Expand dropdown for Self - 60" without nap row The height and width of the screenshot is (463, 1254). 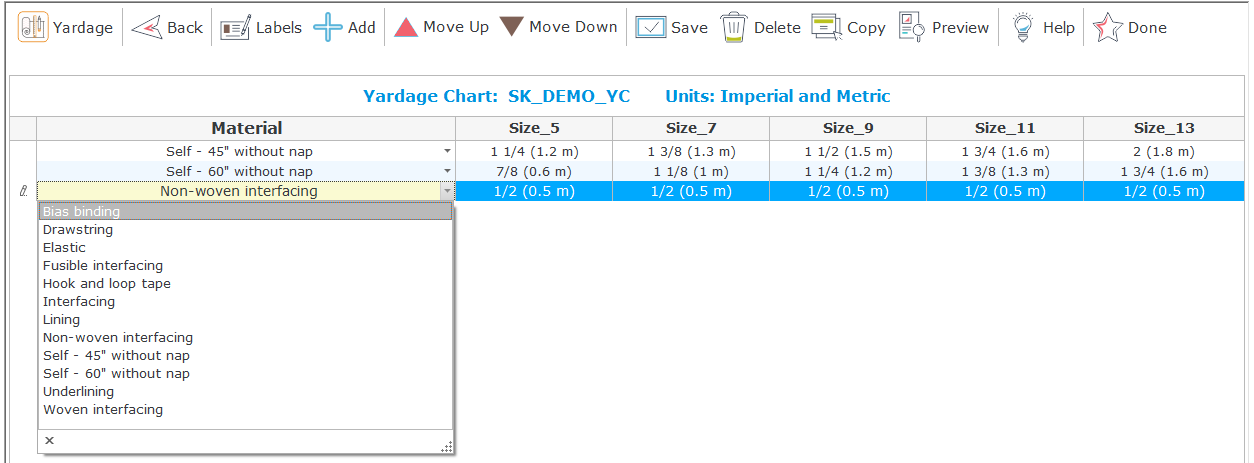447,172
